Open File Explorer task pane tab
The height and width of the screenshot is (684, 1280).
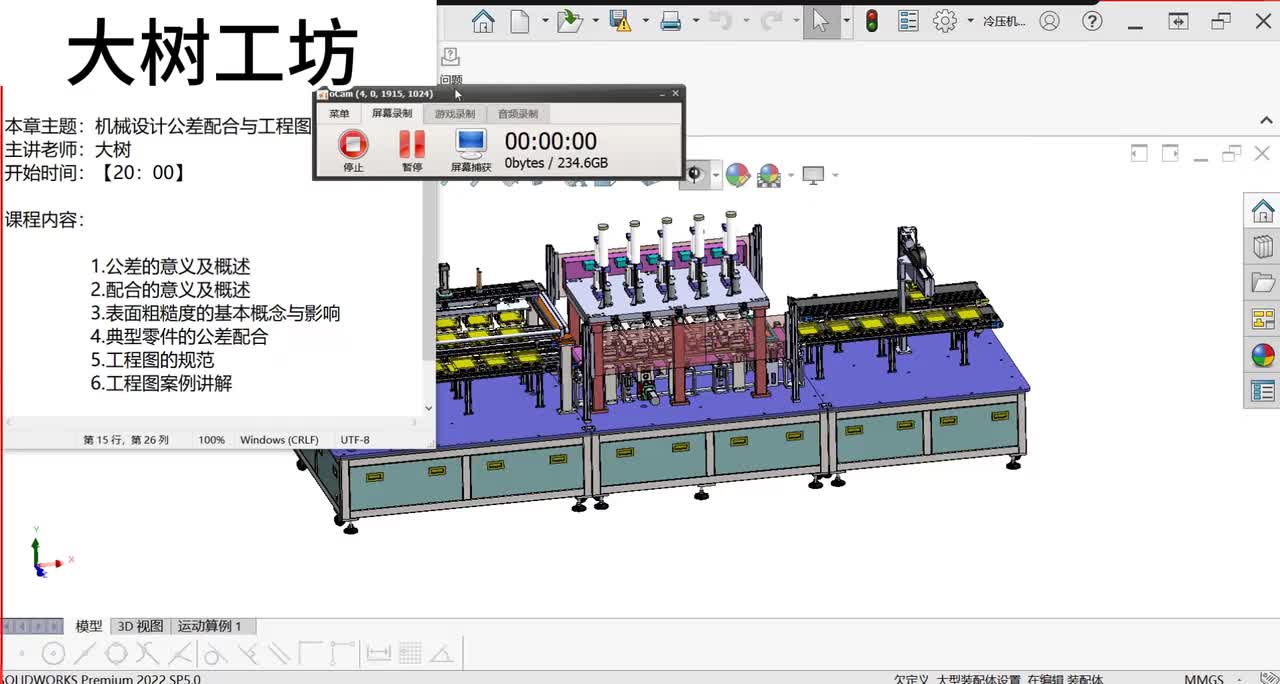tap(1263, 283)
